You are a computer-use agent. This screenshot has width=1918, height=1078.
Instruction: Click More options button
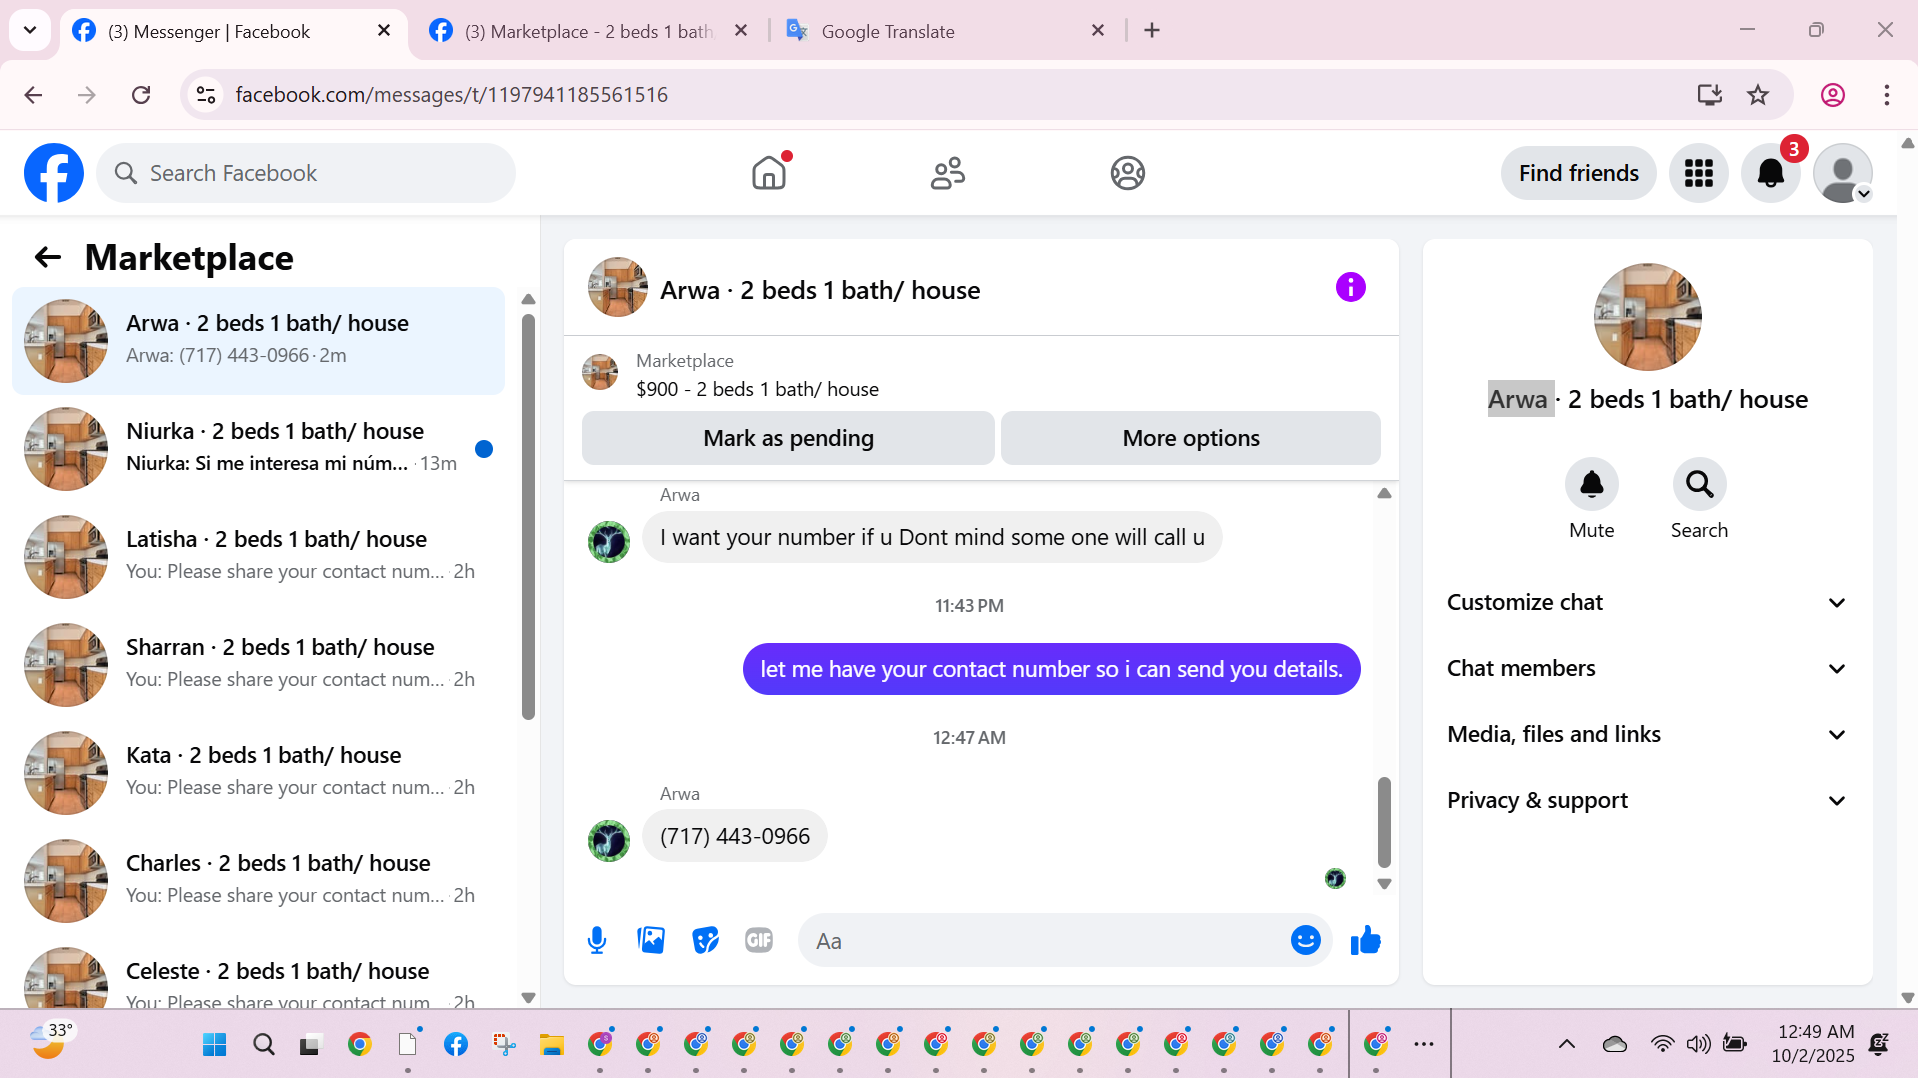tap(1191, 439)
